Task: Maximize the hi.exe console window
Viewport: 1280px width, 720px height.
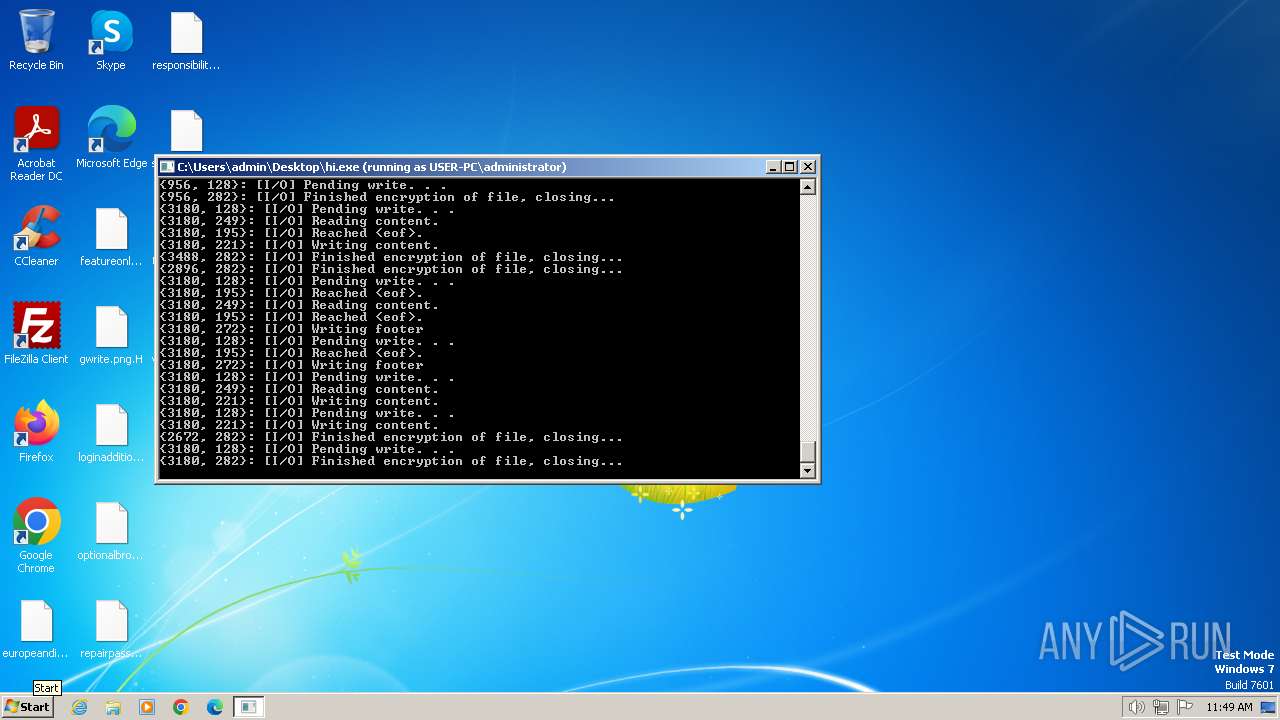Action: pyautogui.click(x=790, y=167)
